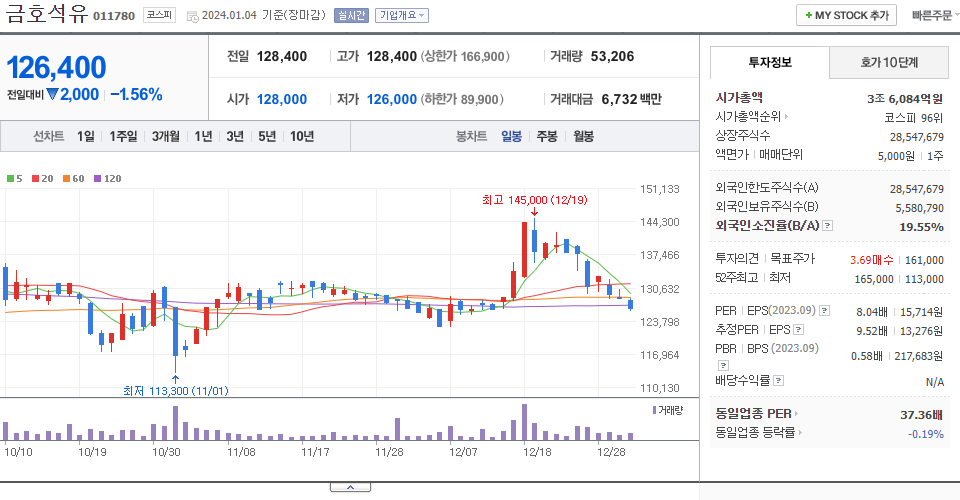Open the 빠른주문 dropdown

point(934,15)
